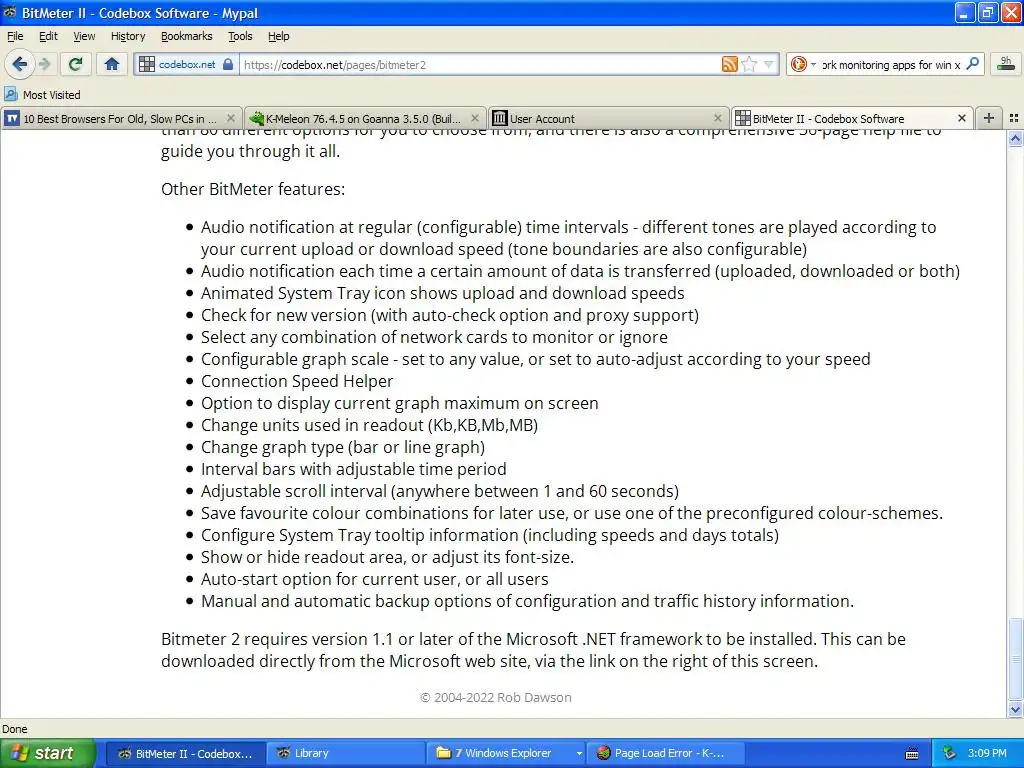Open the 7 Windows Explorer taskbar group
1024x768 pixels.
(507, 754)
